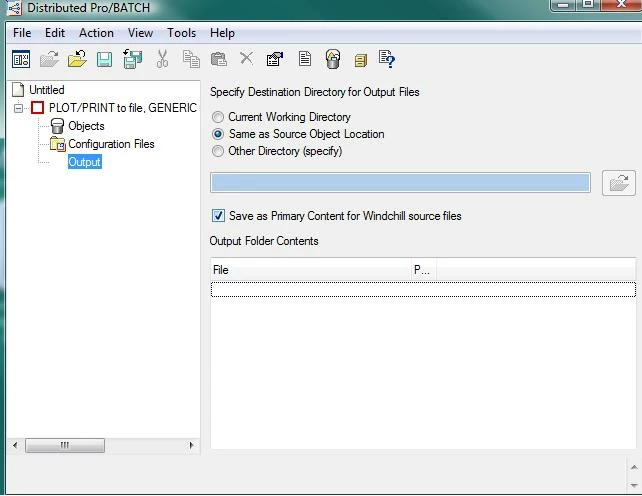Image resolution: width=642 pixels, height=496 pixels.
Task: Open the Action menu
Action: coord(96,33)
